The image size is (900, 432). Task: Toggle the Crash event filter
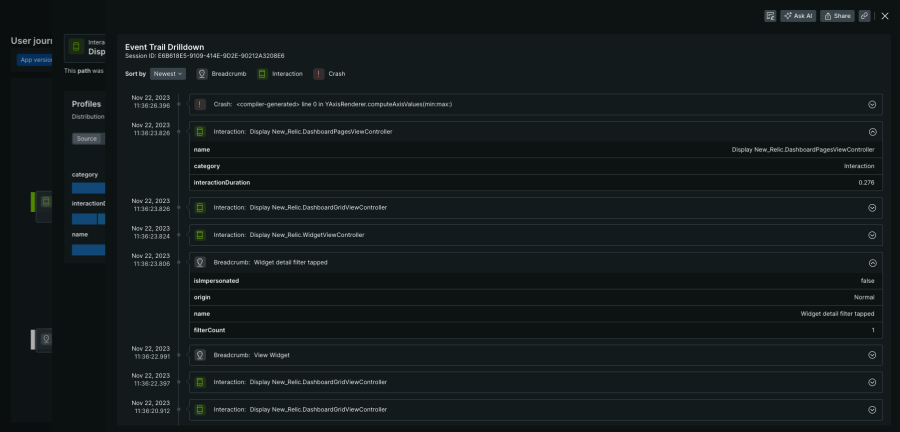331,74
